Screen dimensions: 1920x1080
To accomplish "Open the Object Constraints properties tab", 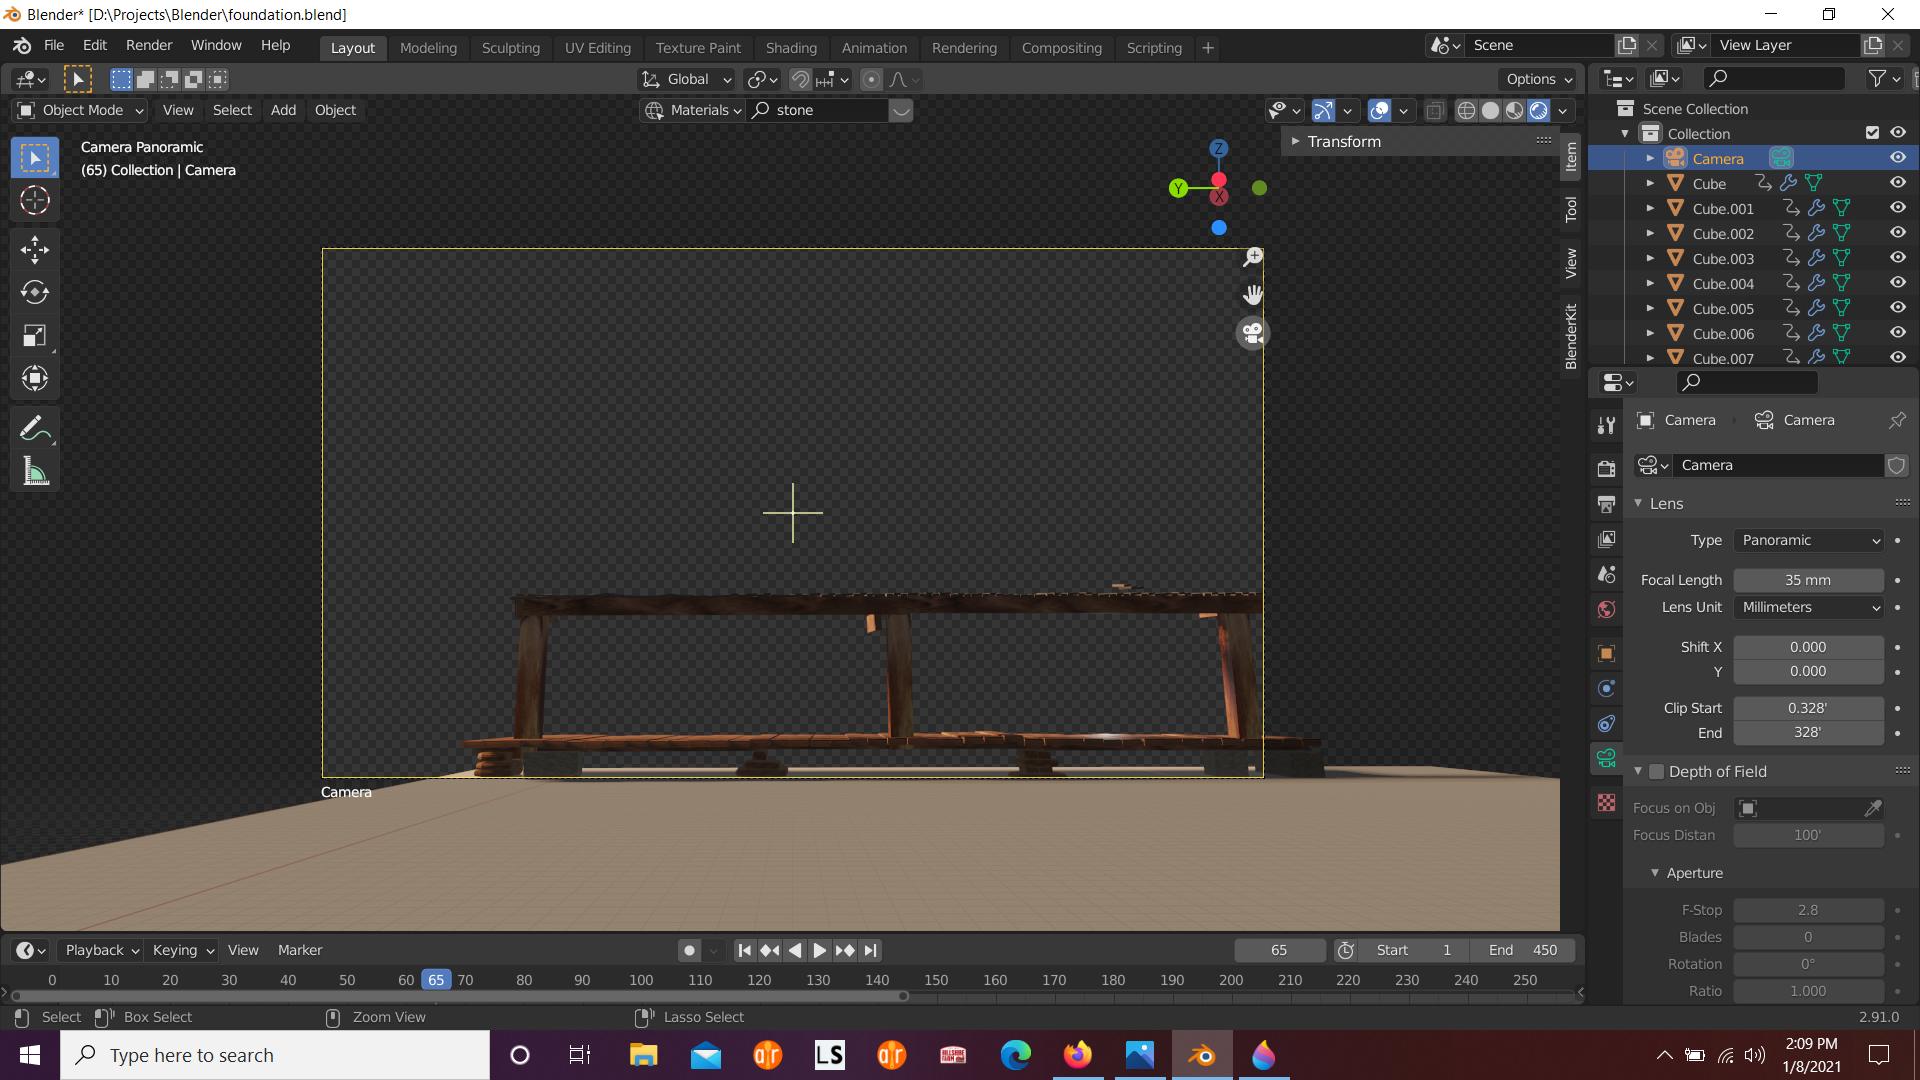I will 1606,723.
